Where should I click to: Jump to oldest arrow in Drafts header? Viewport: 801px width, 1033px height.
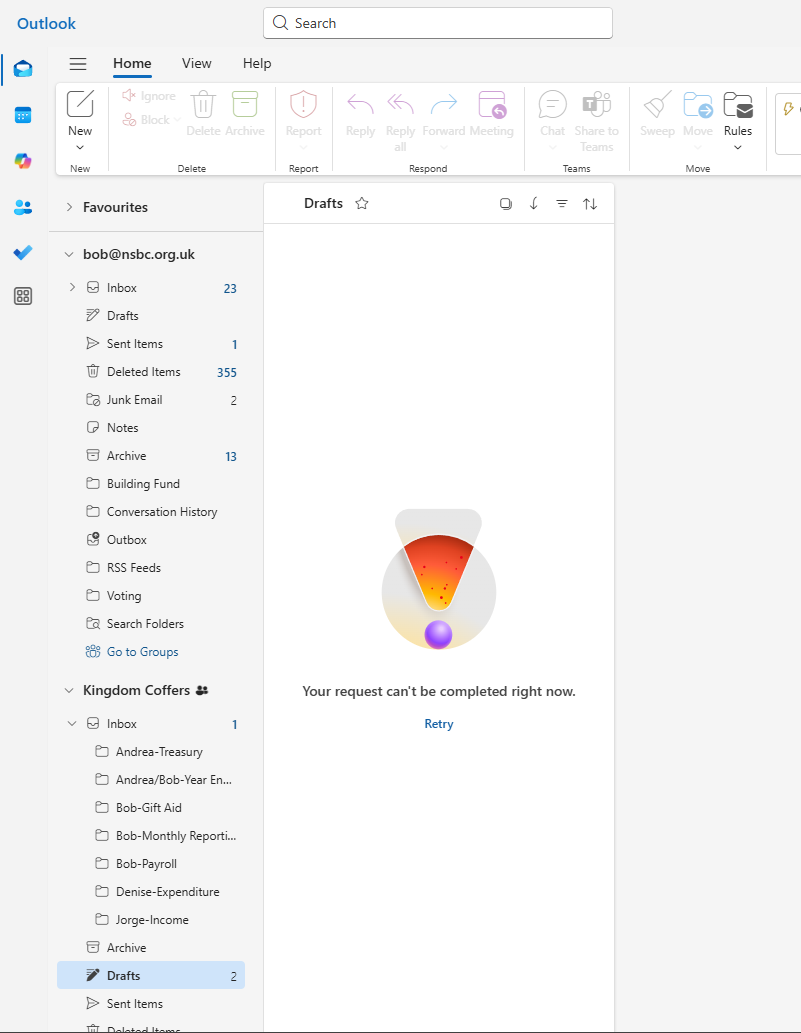[534, 204]
